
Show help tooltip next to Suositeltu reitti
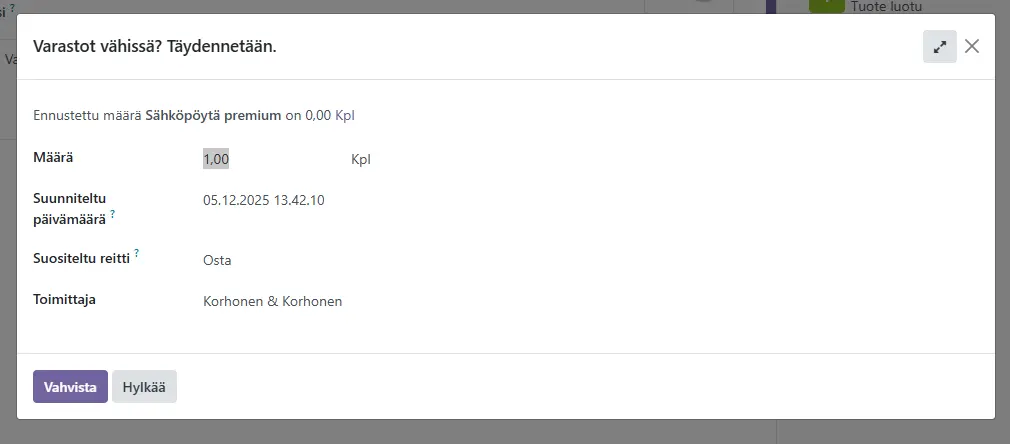point(136,253)
